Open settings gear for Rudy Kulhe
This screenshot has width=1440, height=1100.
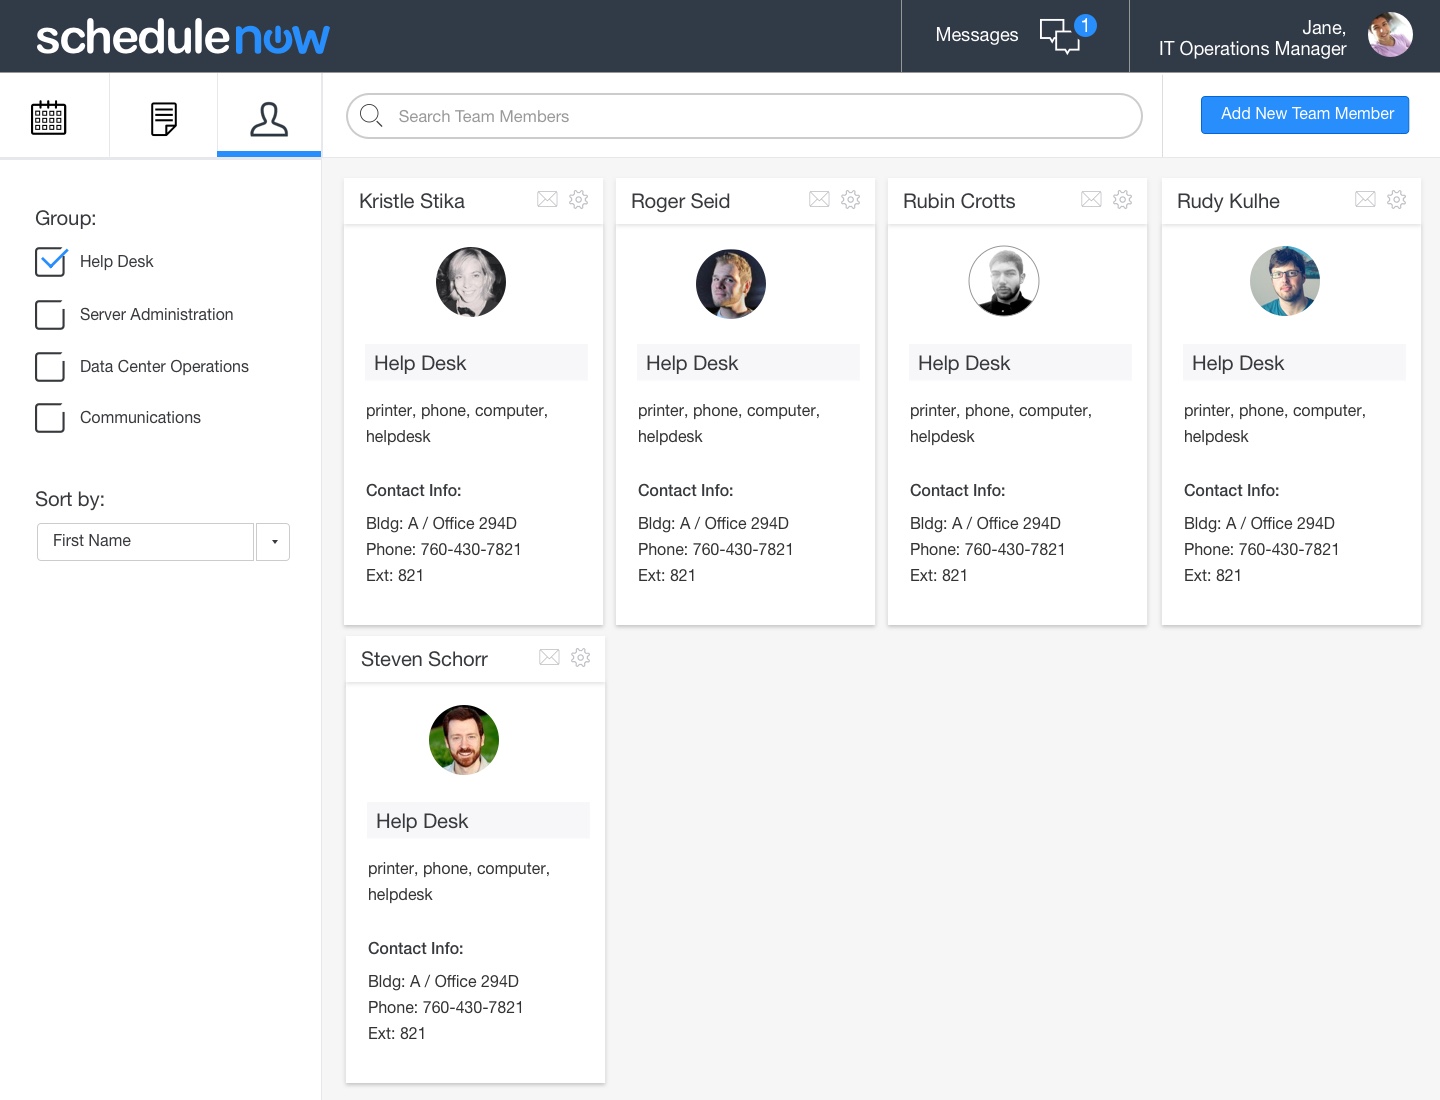pyautogui.click(x=1397, y=199)
